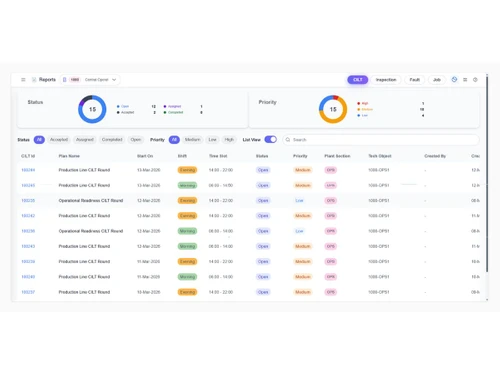Click the Reports title text
This screenshot has width=500, height=375.
coord(47,80)
